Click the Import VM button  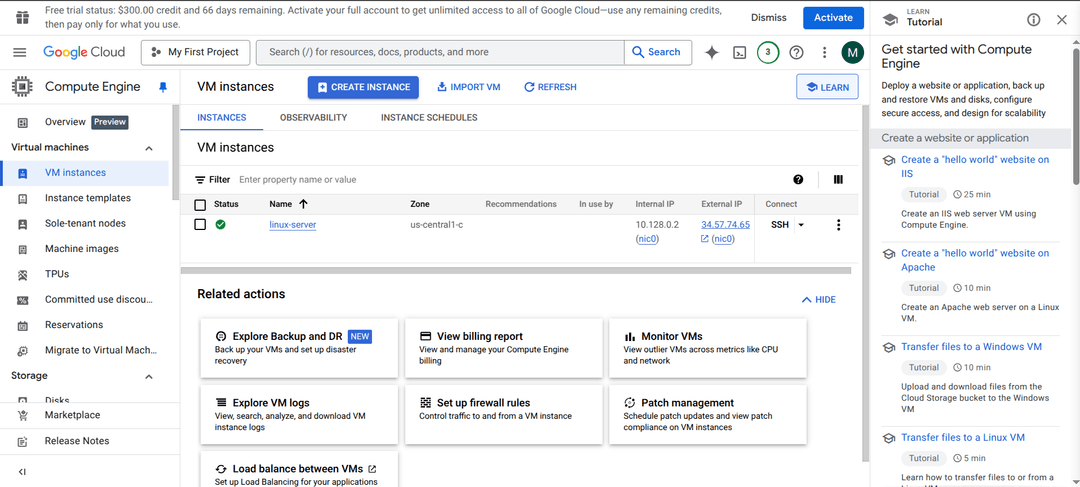tap(468, 87)
